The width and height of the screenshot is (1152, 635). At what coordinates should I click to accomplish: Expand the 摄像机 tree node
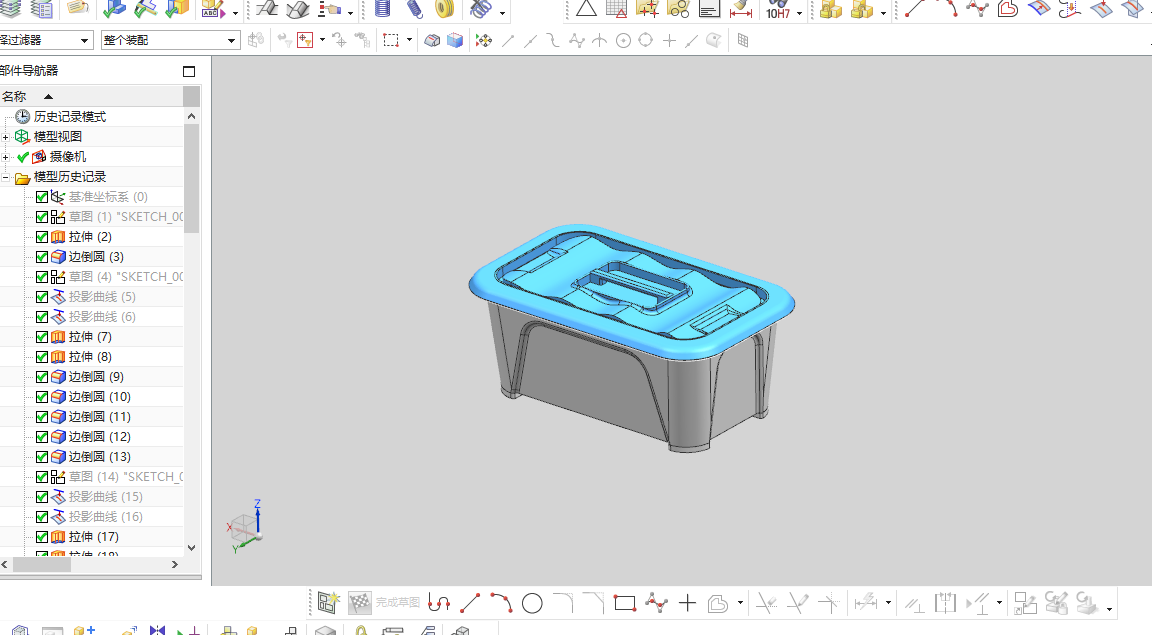pyautogui.click(x=6, y=157)
